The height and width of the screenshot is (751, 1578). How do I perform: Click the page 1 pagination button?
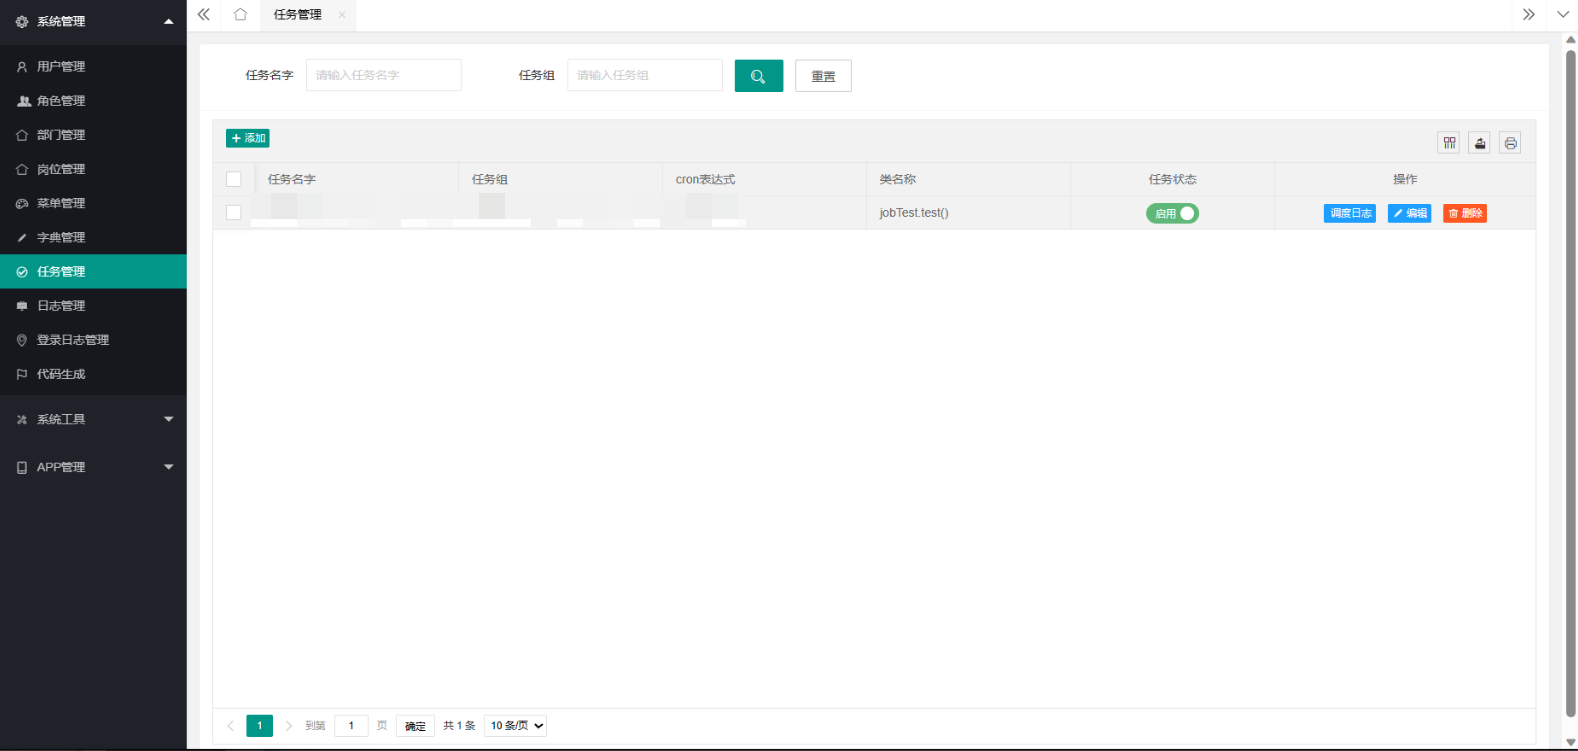[x=259, y=726]
